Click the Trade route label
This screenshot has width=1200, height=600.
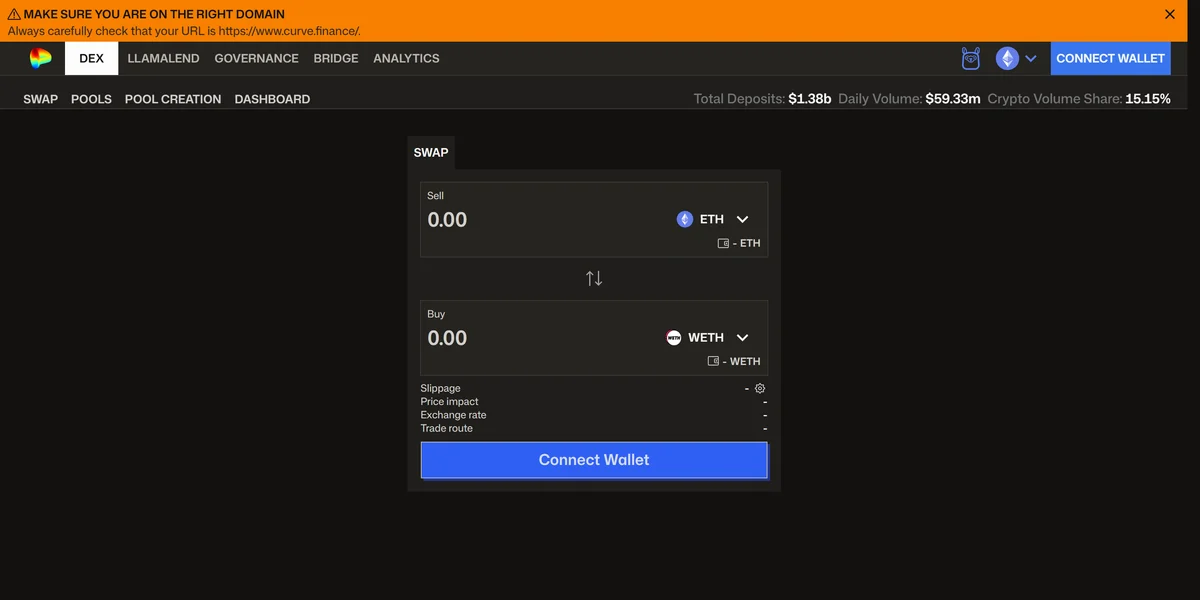coord(447,428)
